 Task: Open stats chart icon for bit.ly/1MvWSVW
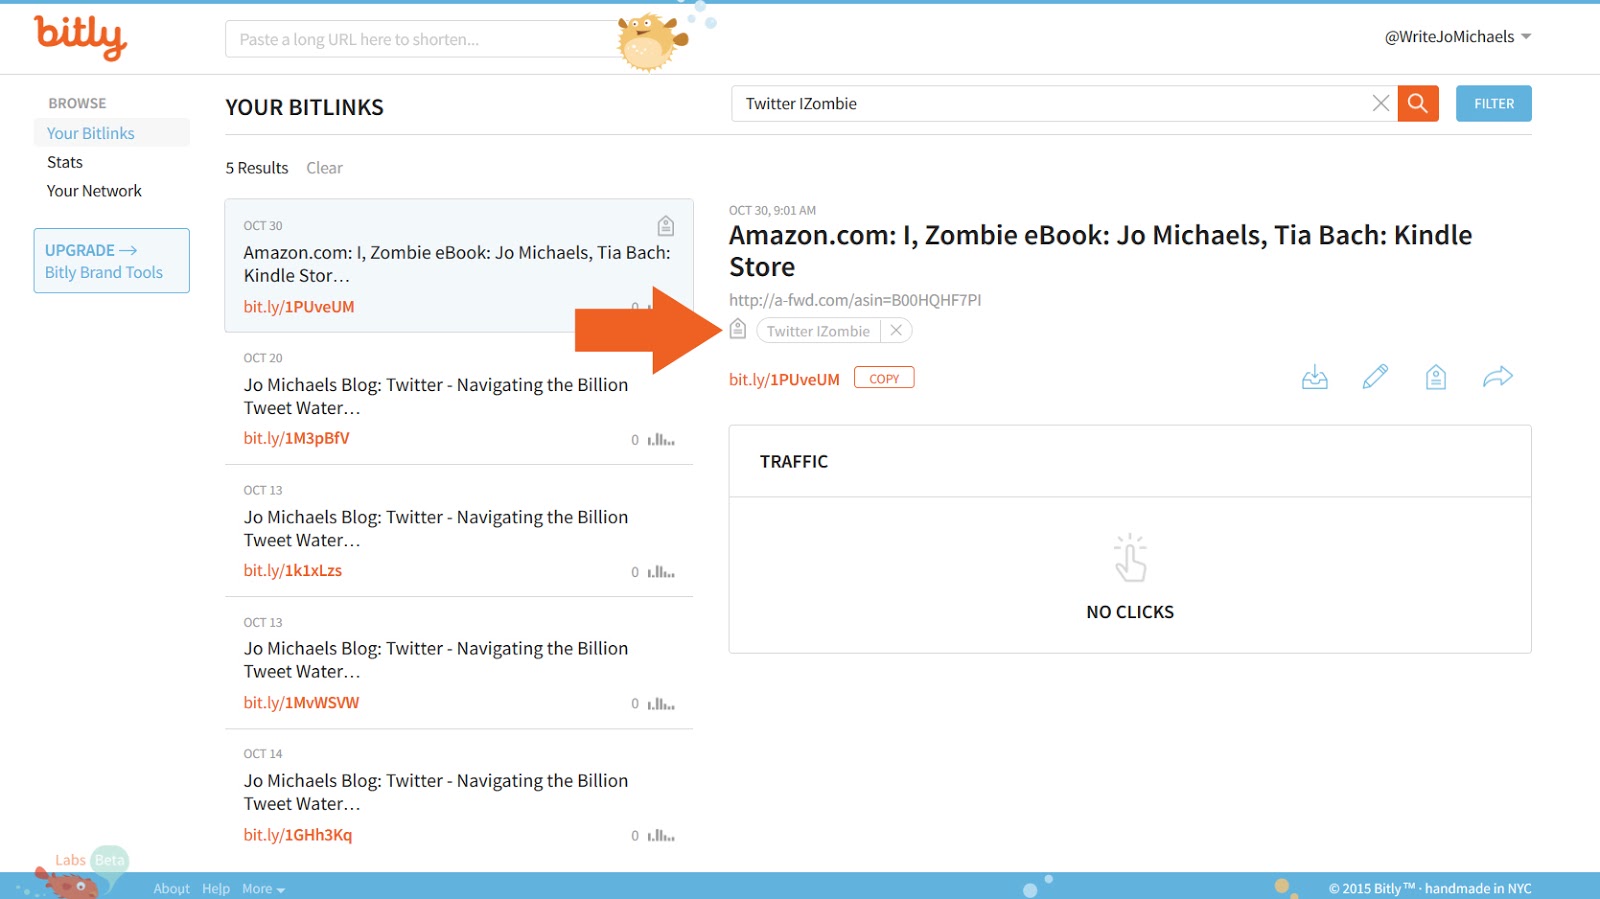661,704
